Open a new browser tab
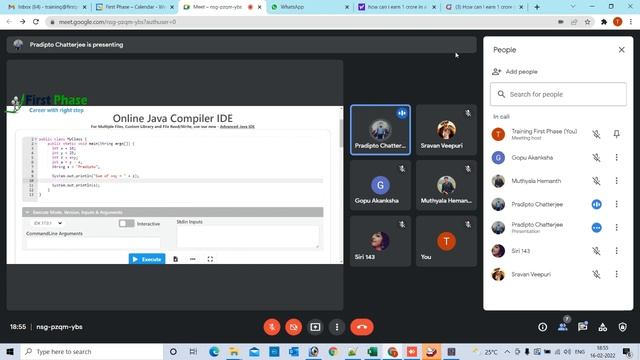Screen dimensions: 640x360 537,7
